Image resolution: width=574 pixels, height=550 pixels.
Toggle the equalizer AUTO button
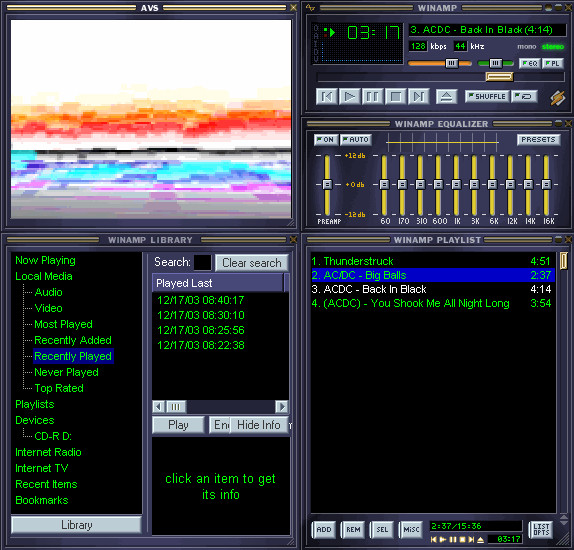(x=356, y=140)
